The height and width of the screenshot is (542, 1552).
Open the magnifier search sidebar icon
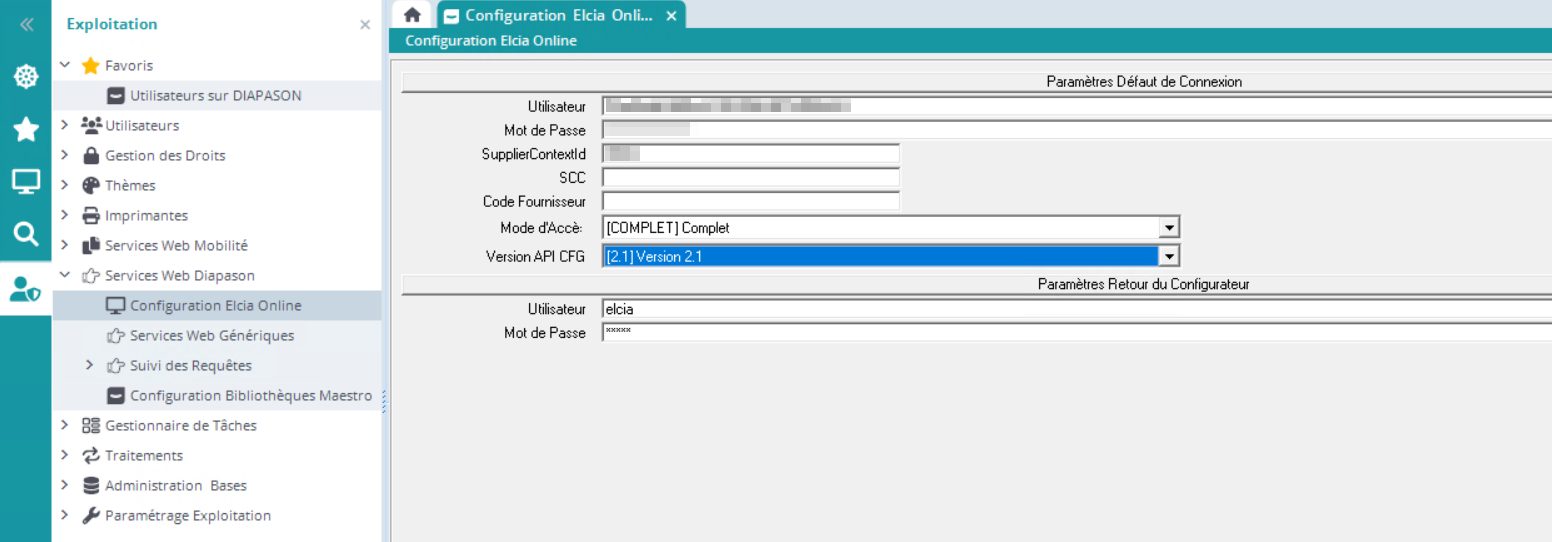coord(26,235)
